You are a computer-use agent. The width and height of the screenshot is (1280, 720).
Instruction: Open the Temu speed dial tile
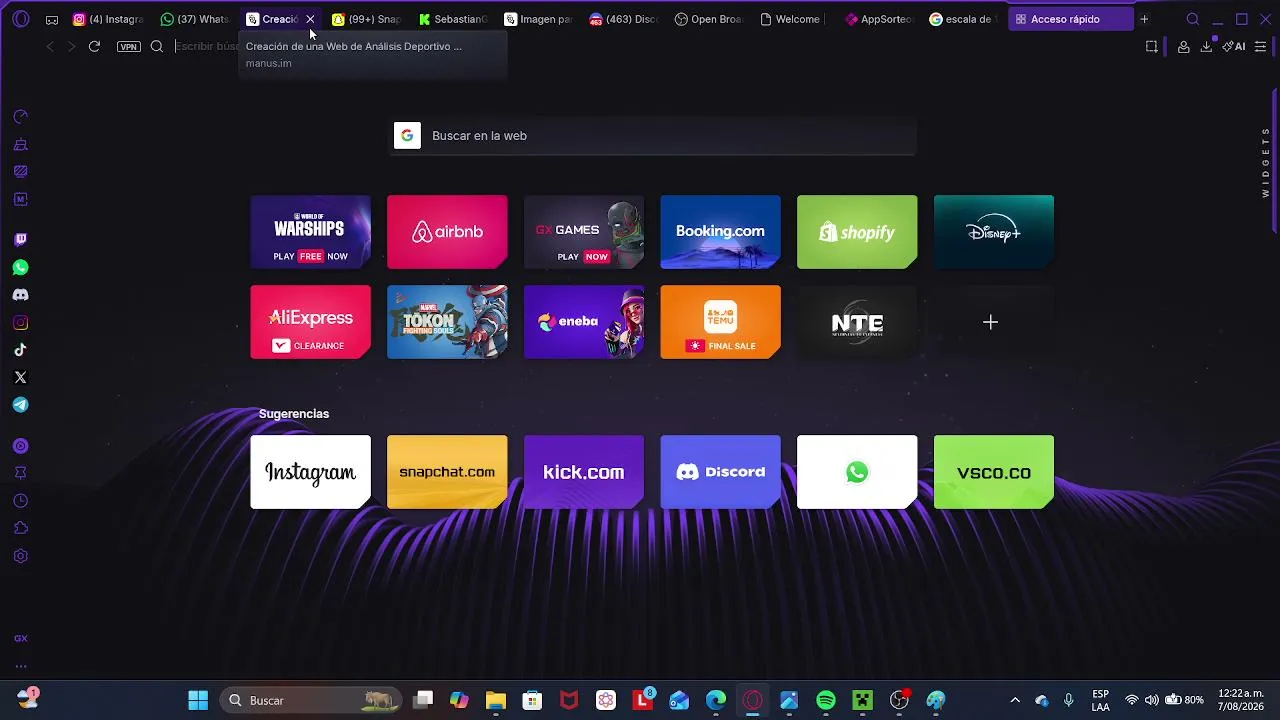(720, 322)
